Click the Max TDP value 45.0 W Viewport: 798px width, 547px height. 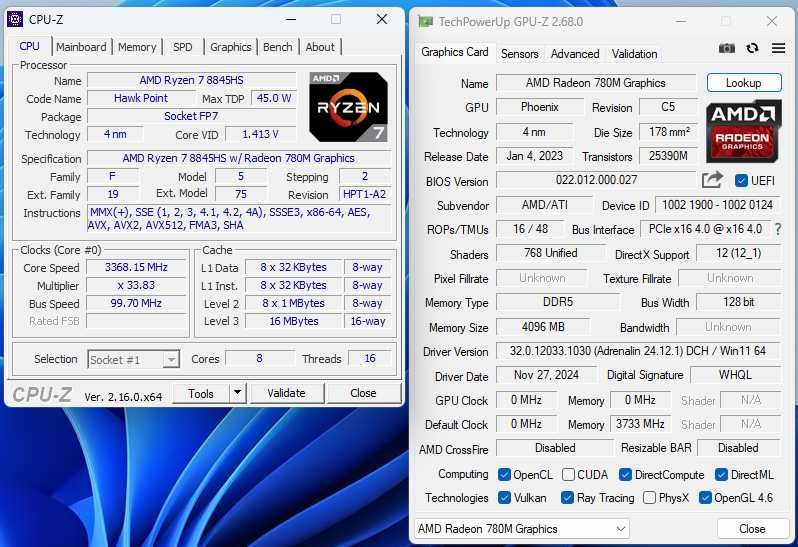[274, 98]
